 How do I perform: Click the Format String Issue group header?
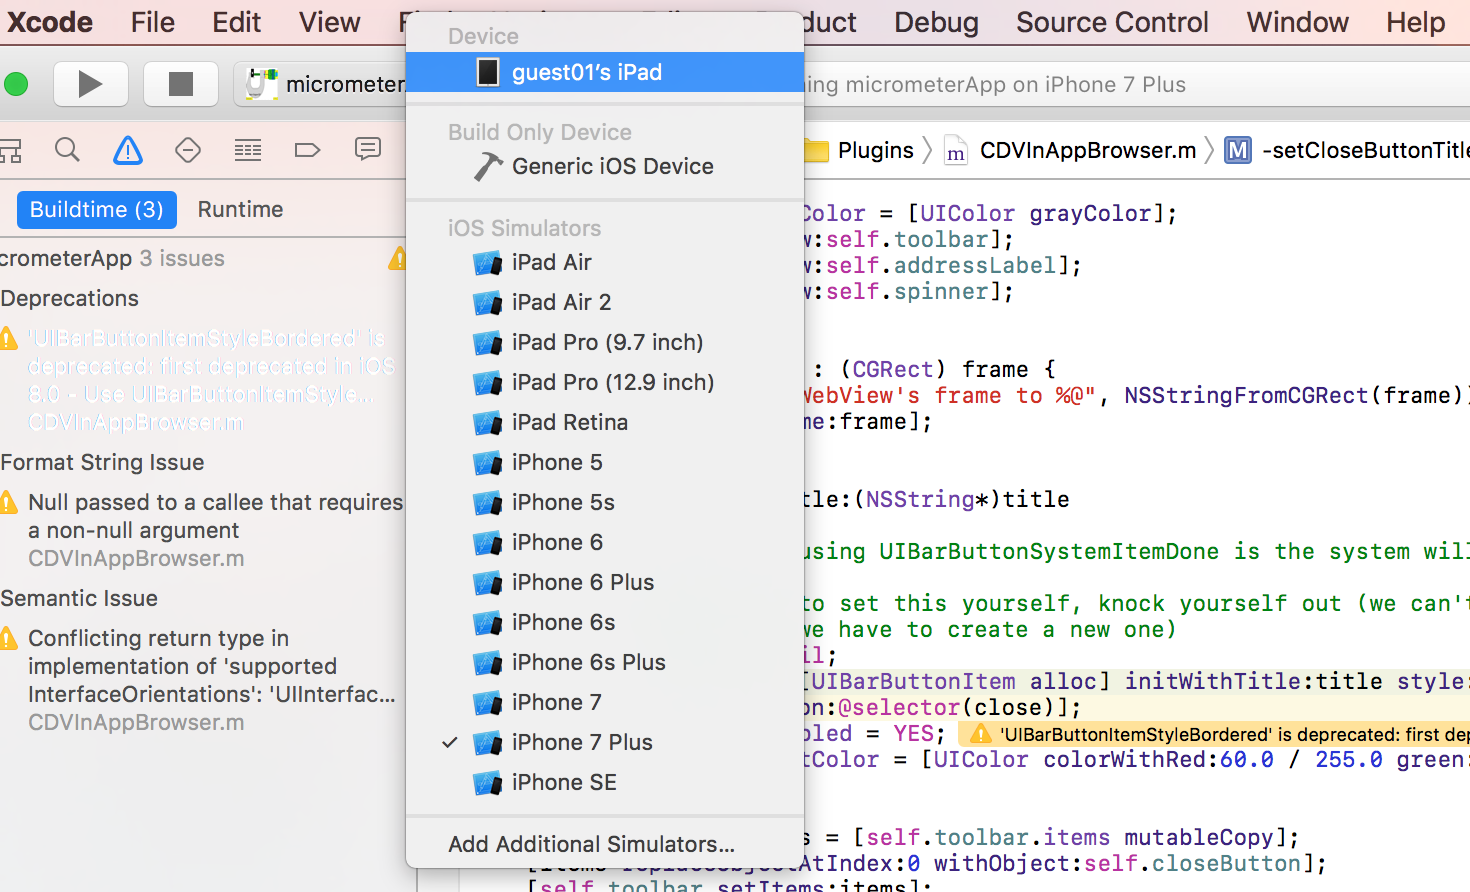coord(102,463)
